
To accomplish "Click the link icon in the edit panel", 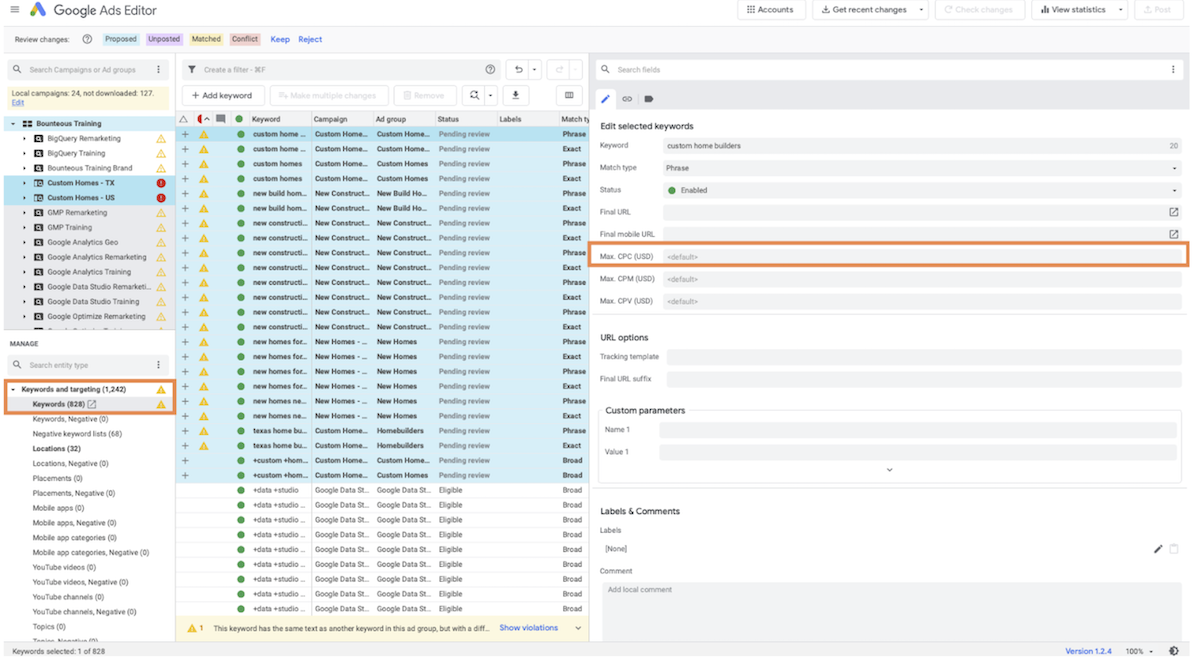I will coord(627,99).
